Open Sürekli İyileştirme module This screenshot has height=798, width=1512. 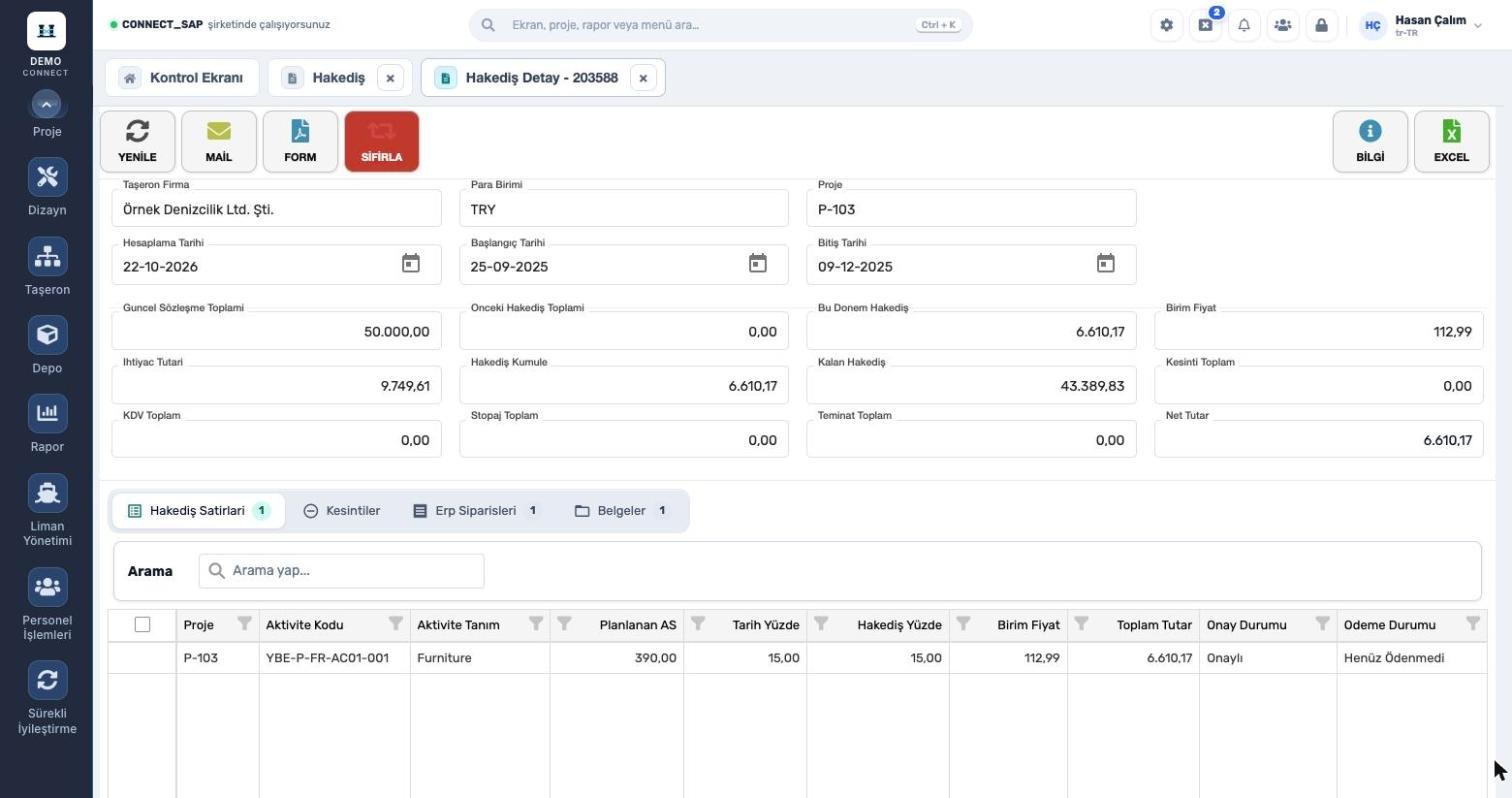point(47,698)
